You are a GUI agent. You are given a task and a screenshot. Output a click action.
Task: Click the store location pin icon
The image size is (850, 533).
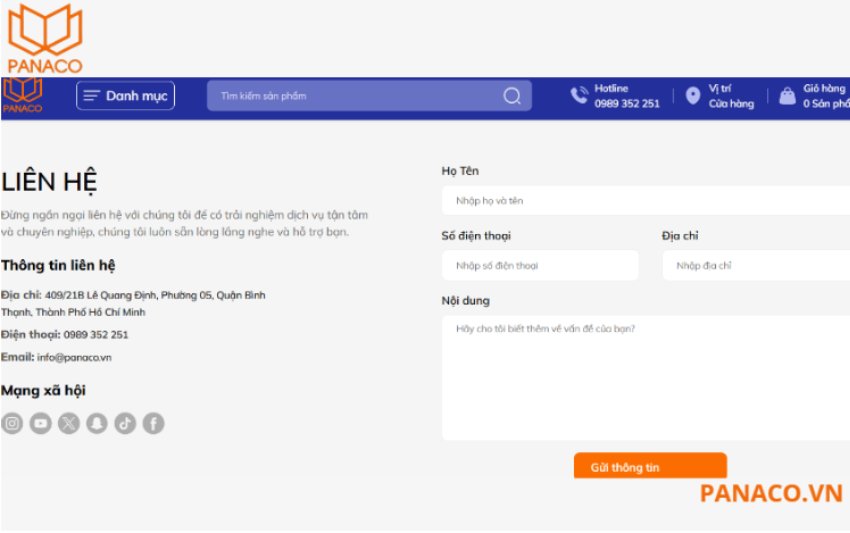tap(693, 96)
